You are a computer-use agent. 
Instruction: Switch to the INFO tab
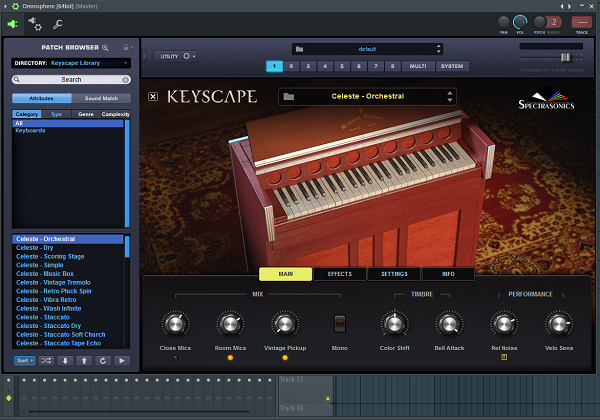point(448,274)
